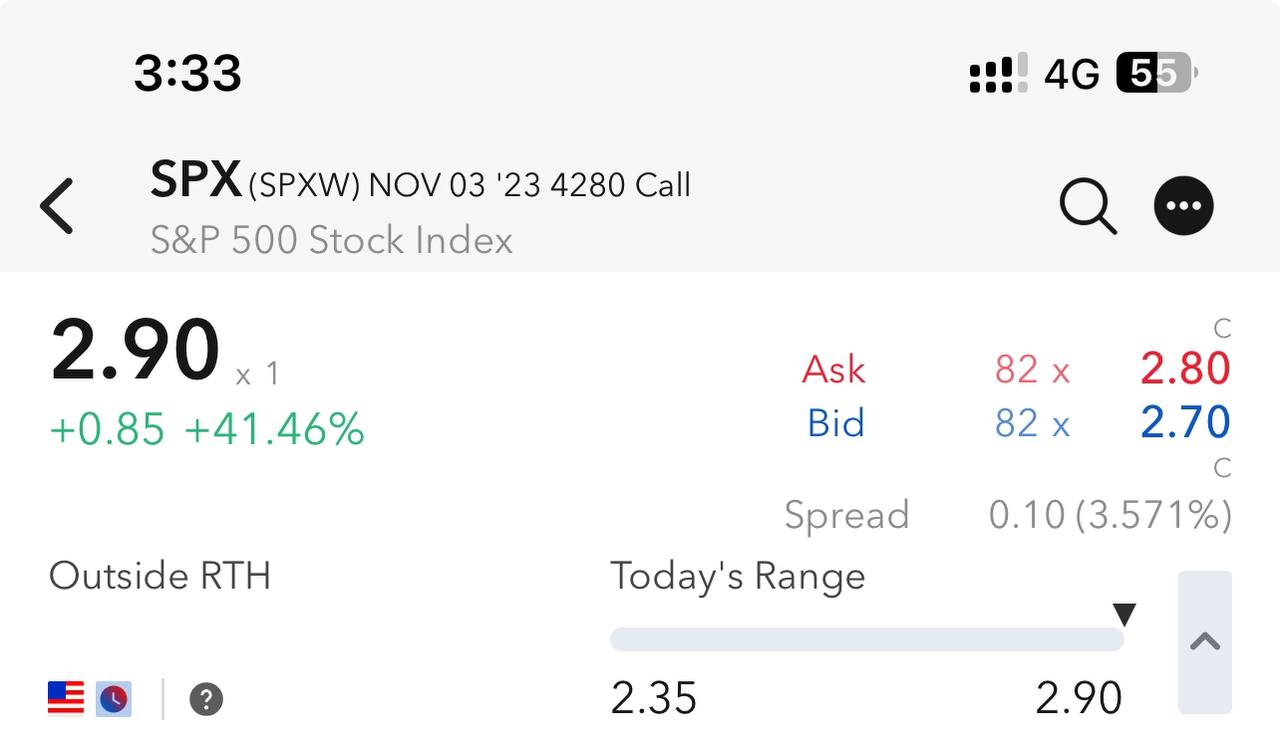
Task: Tap the Today's Range slider bar
Action: [866, 640]
